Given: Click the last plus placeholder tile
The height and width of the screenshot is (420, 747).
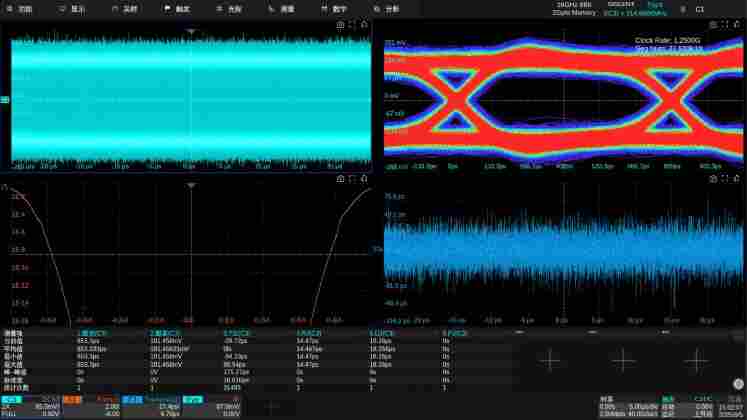Looking at the screenshot, I should tap(698, 359).
